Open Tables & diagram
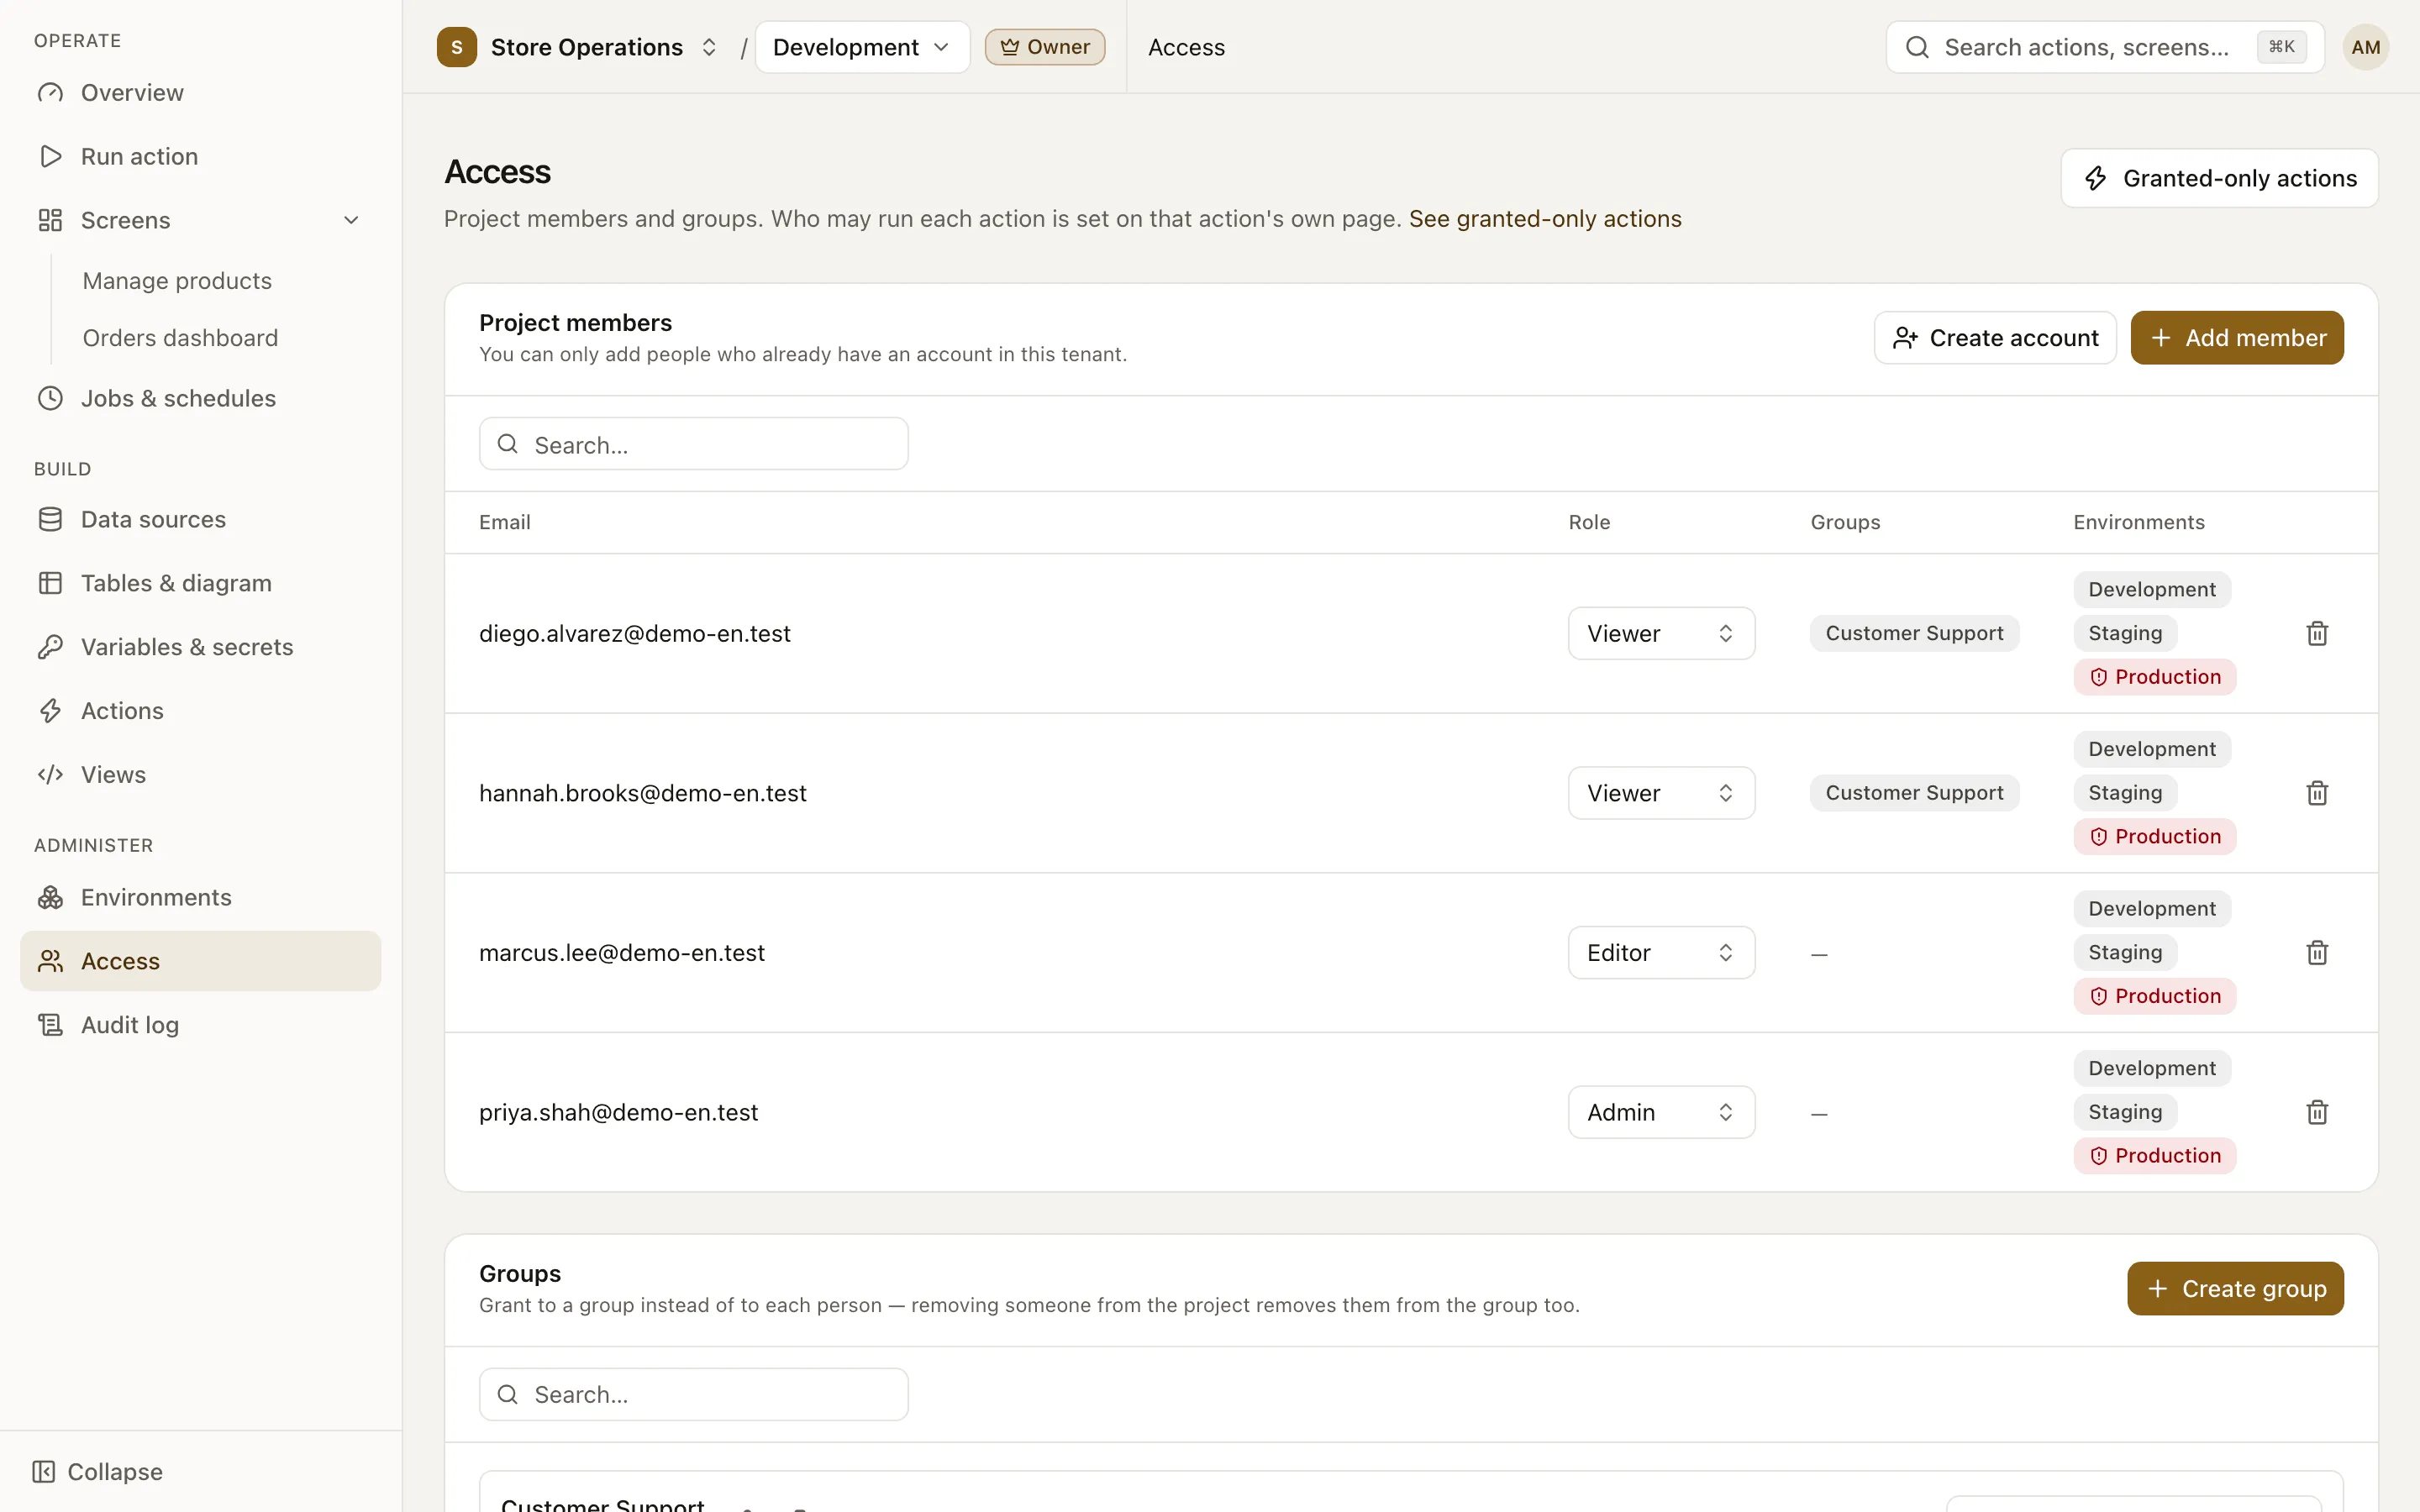Image resolution: width=2420 pixels, height=1512 pixels. tap(200, 583)
